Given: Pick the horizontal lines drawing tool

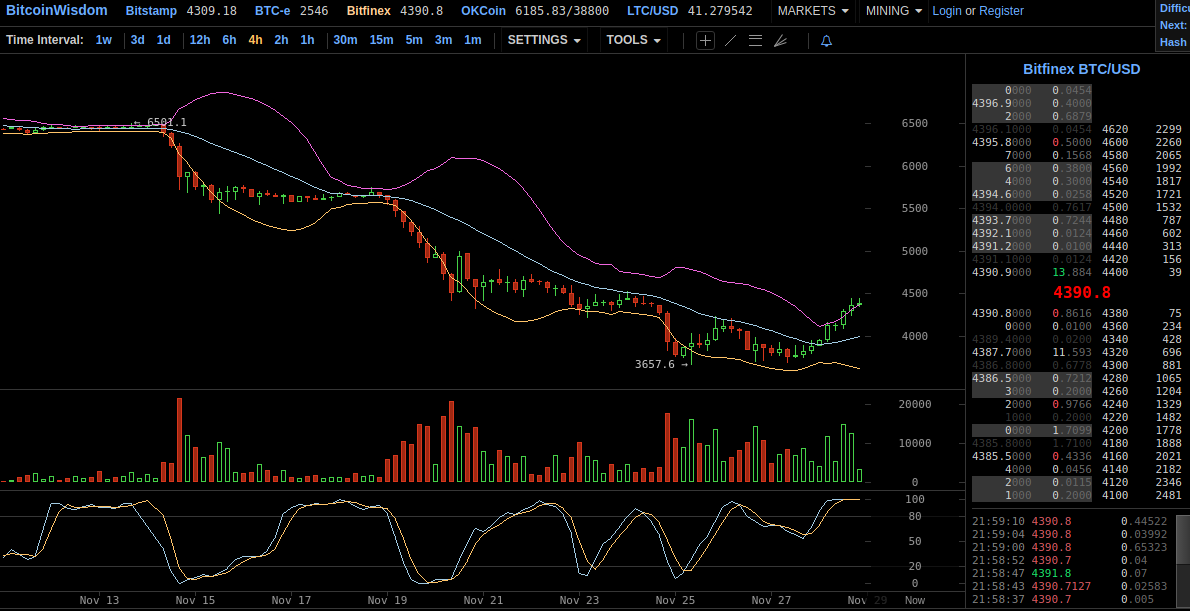Looking at the screenshot, I should [755, 40].
